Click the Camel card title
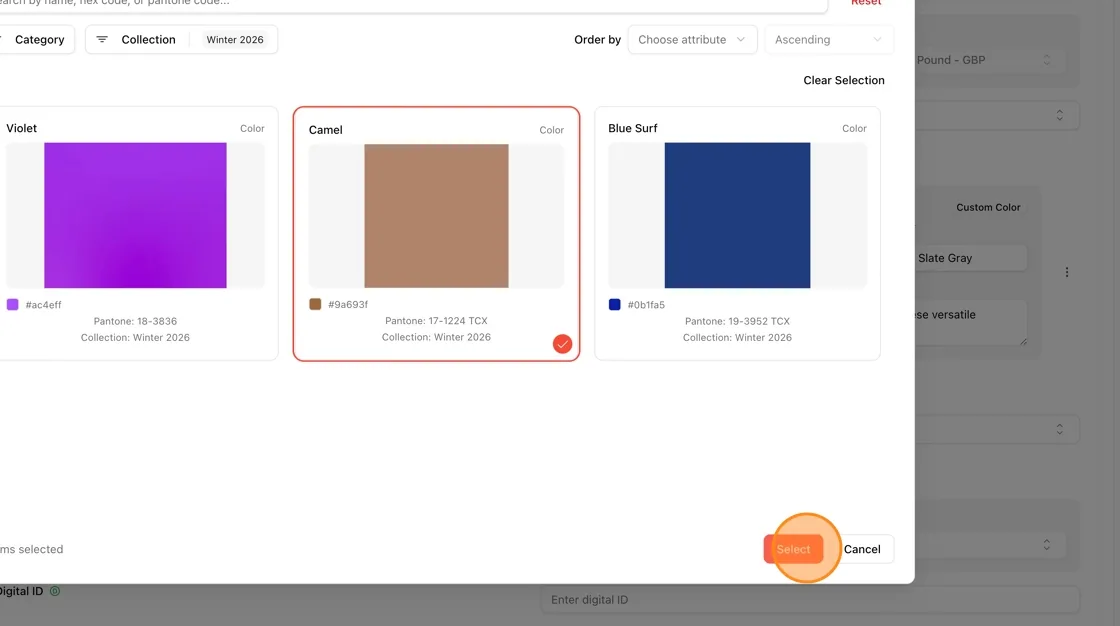The width and height of the screenshot is (1120, 626). [326, 130]
